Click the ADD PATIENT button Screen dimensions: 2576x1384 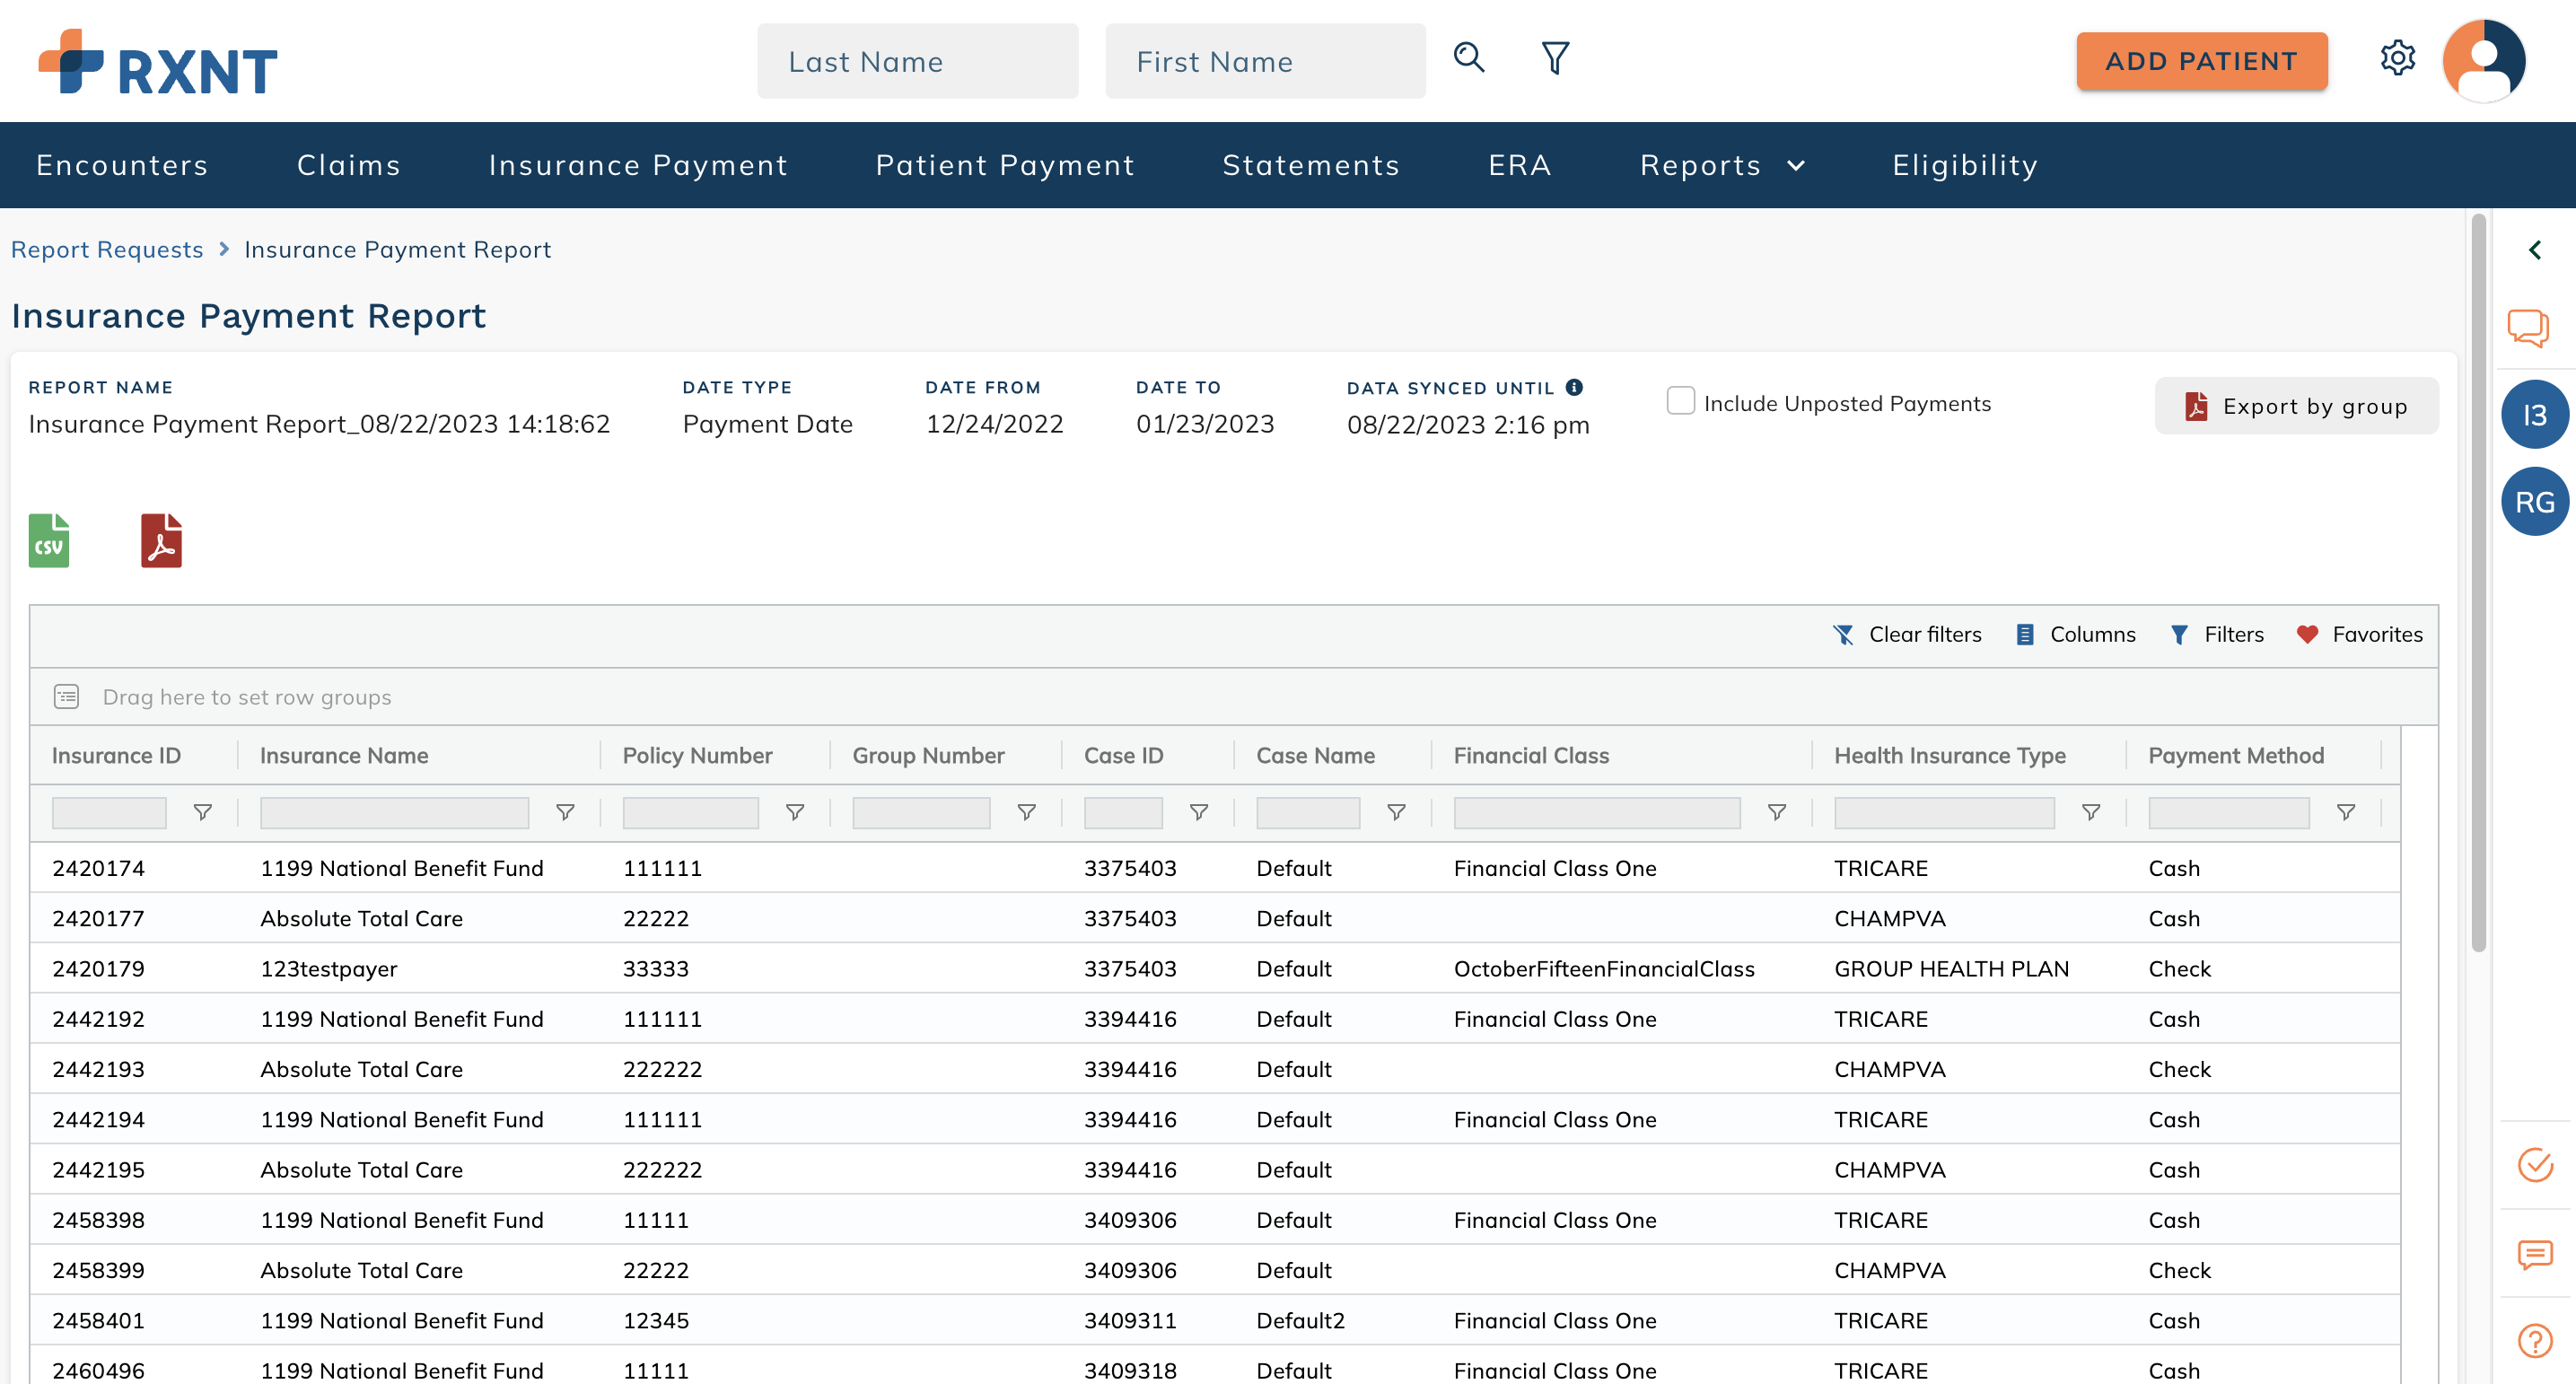2201,61
